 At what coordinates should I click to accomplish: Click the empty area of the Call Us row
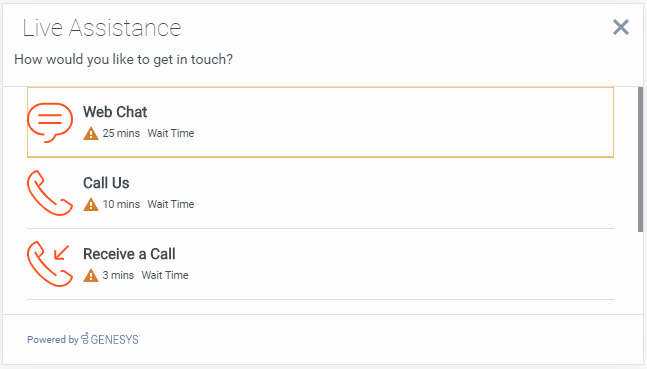[x=404, y=193]
